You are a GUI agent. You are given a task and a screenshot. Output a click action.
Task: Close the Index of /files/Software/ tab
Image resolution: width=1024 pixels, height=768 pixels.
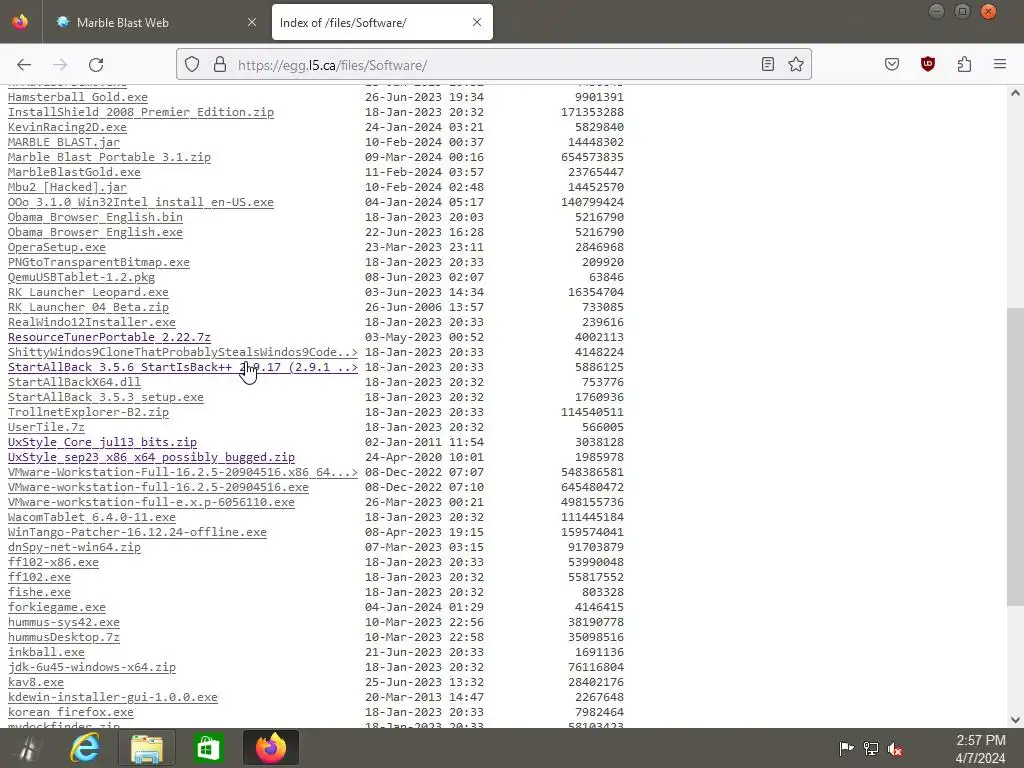point(477,22)
